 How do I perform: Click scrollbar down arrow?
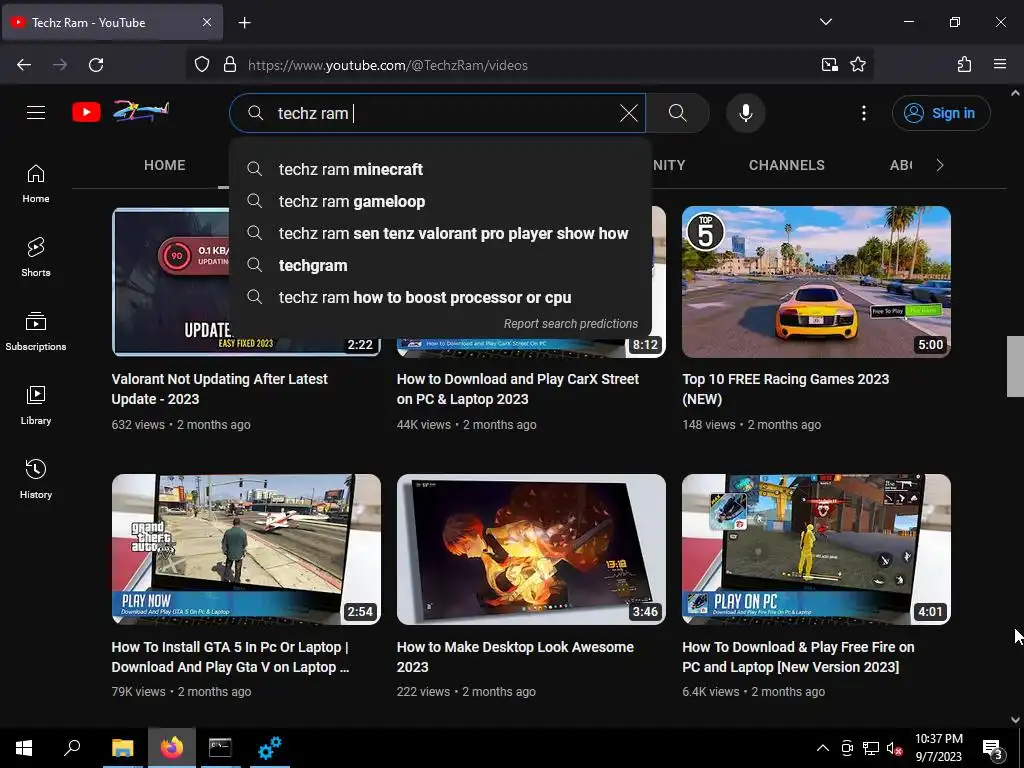[1015, 719]
